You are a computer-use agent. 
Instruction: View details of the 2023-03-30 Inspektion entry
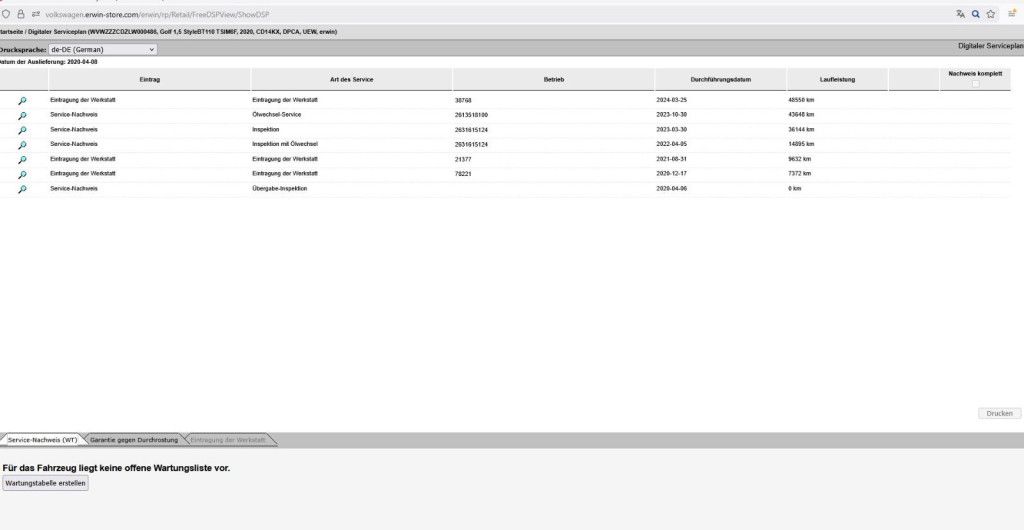(x=22, y=130)
